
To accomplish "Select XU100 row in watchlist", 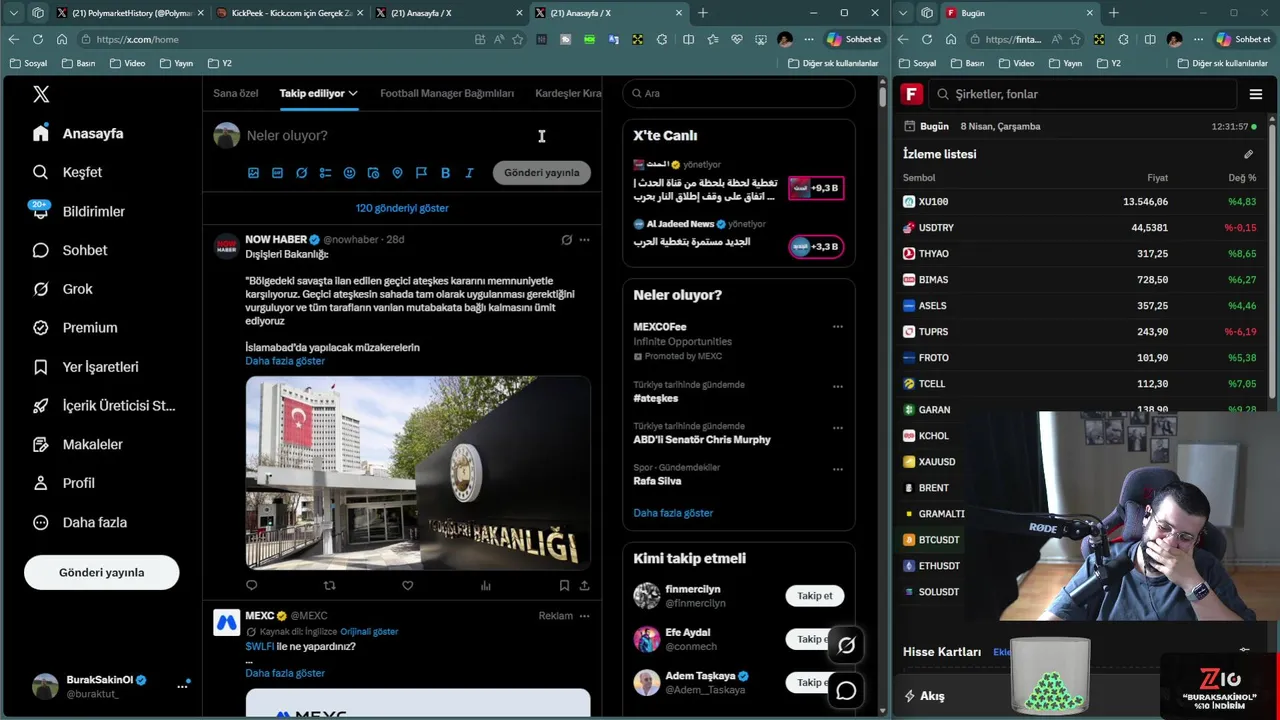I will click(x=1080, y=201).
